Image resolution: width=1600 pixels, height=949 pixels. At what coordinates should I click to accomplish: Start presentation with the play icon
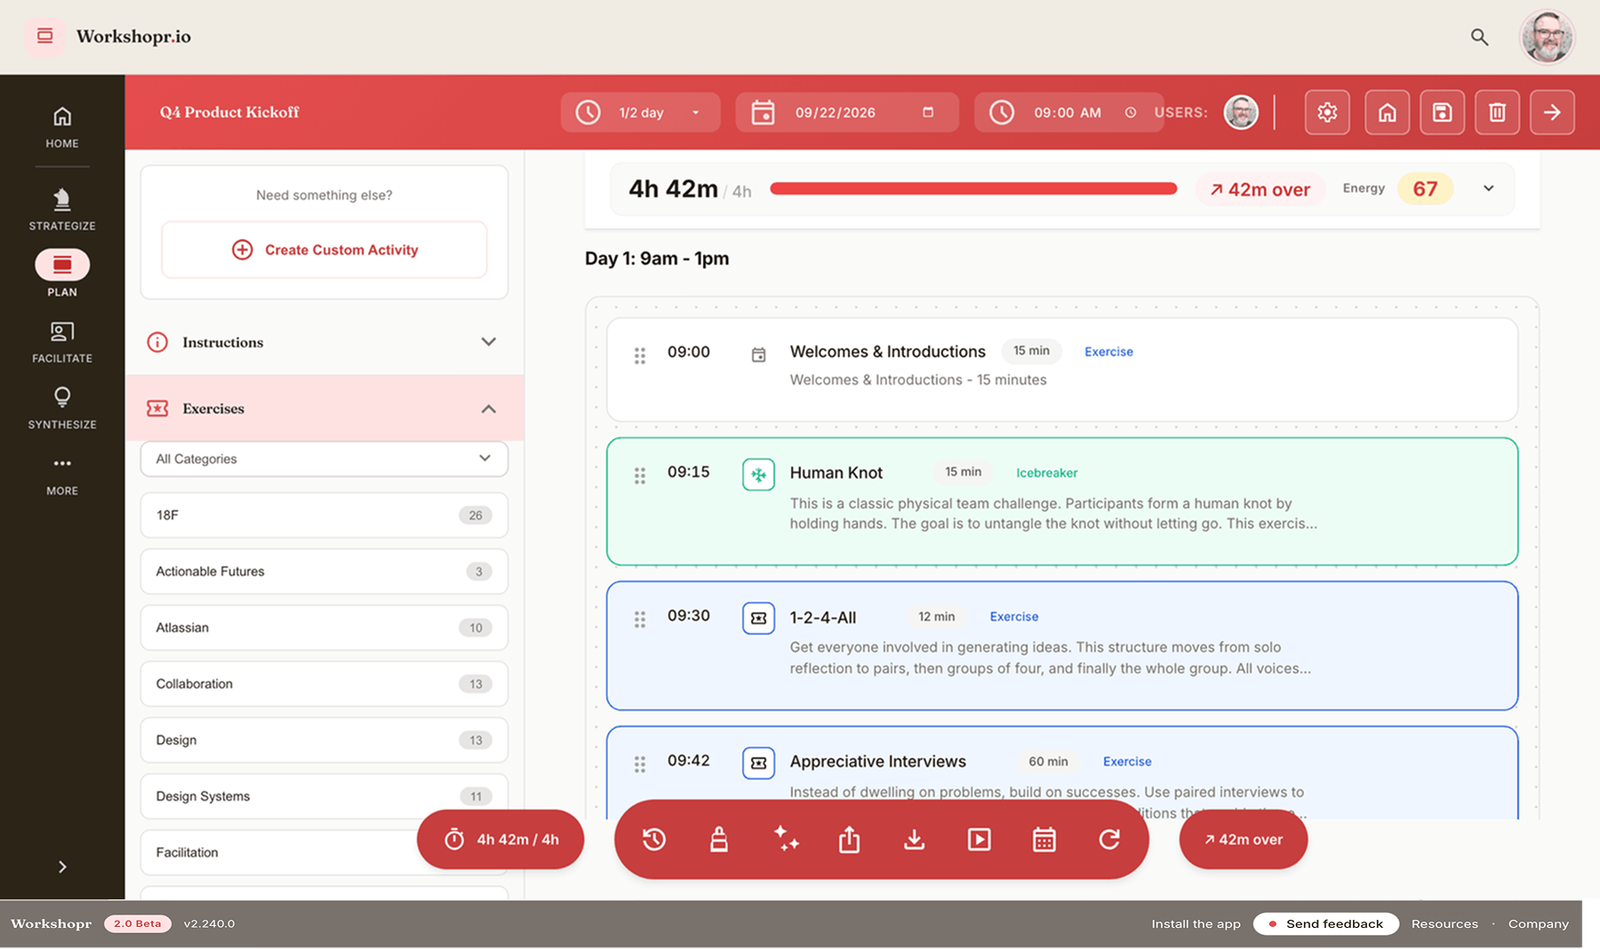979,839
